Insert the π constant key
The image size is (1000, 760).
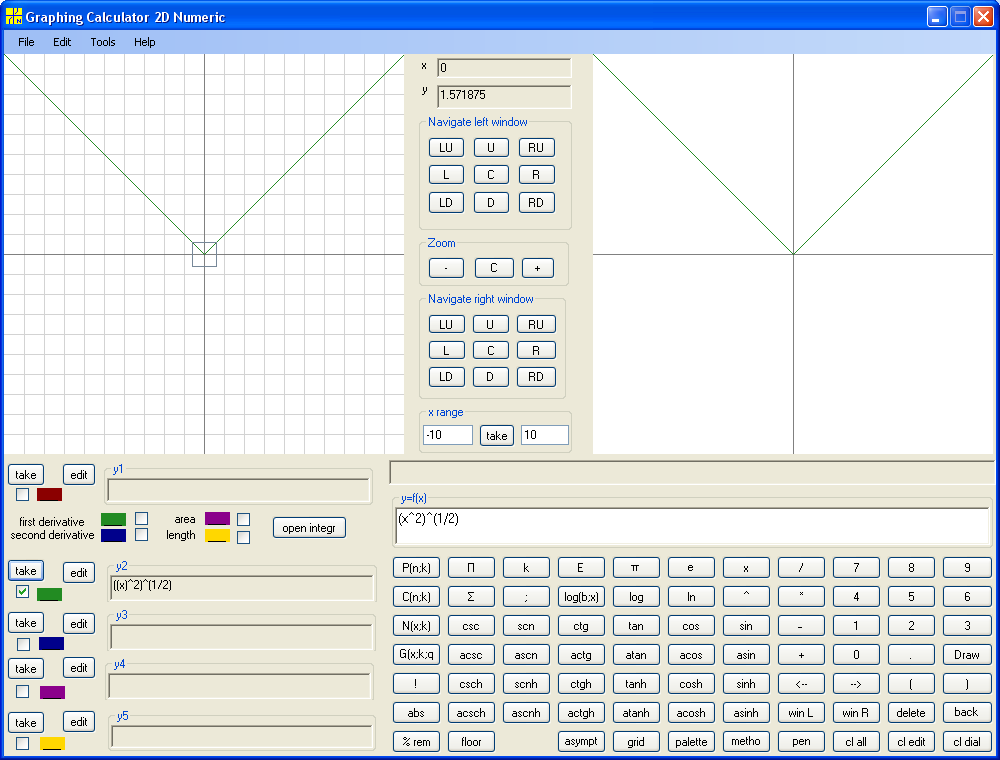(x=635, y=567)
